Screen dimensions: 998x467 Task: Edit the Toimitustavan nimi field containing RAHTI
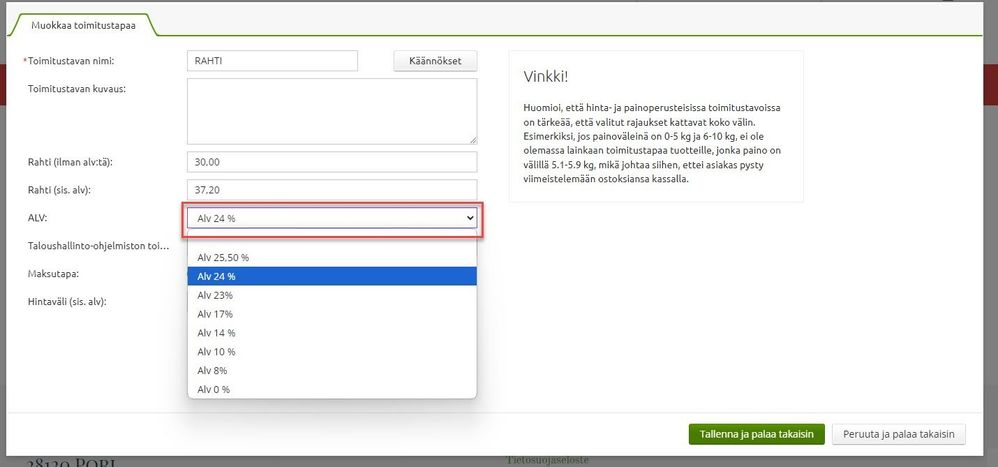[x=272, y=61]
